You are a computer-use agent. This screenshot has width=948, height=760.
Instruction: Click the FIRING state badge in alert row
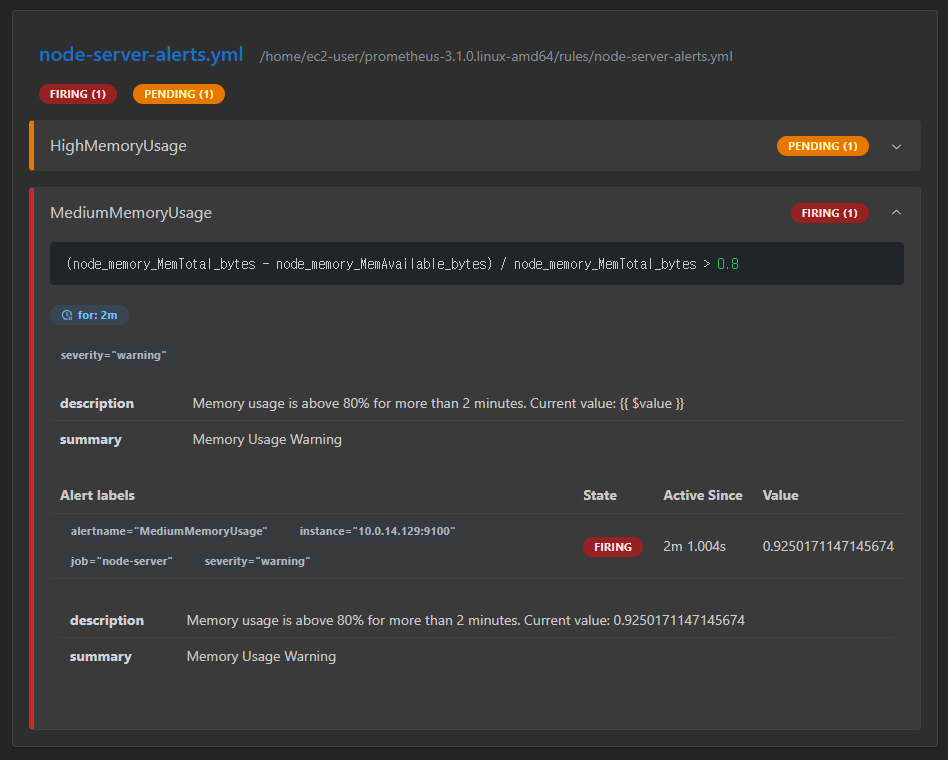coord(612,547)
